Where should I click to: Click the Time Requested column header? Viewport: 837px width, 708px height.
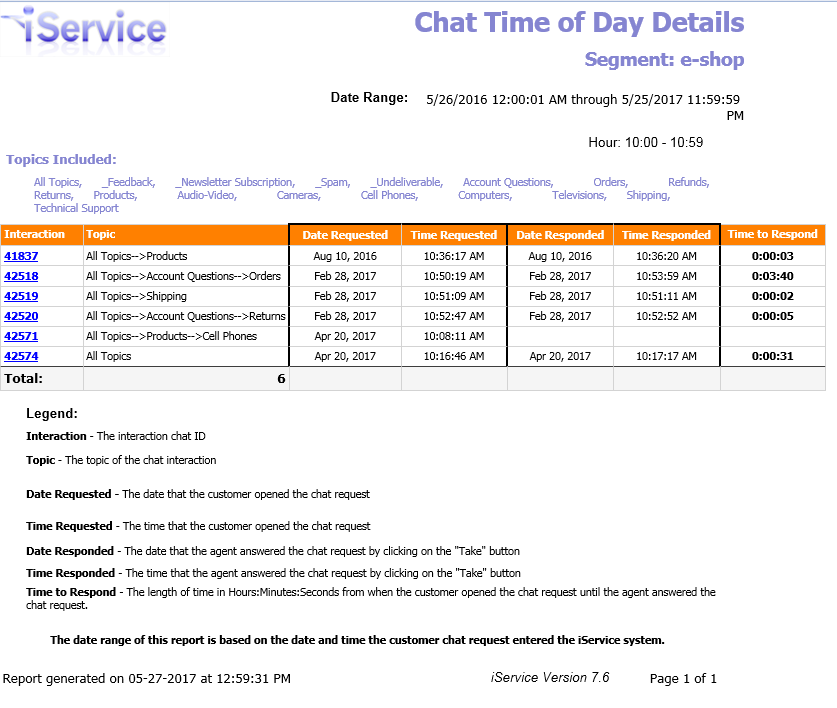click(x=454, y=235)
